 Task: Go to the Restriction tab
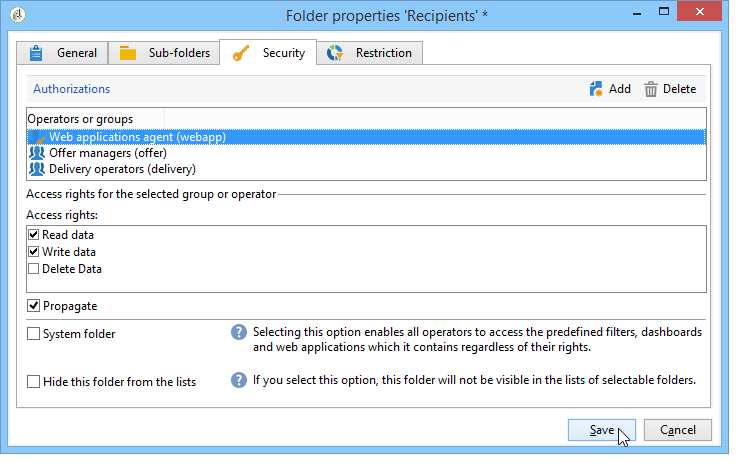374,53
